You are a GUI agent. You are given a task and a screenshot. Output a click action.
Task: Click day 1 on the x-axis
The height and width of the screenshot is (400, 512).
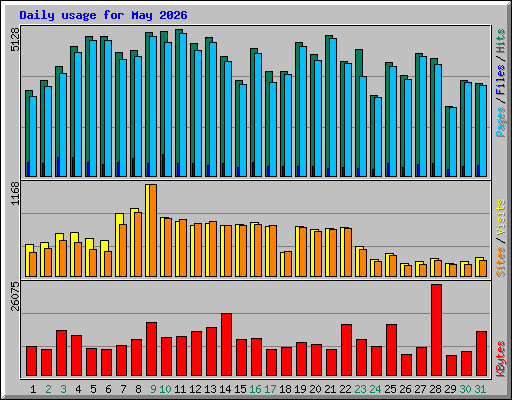33,389
